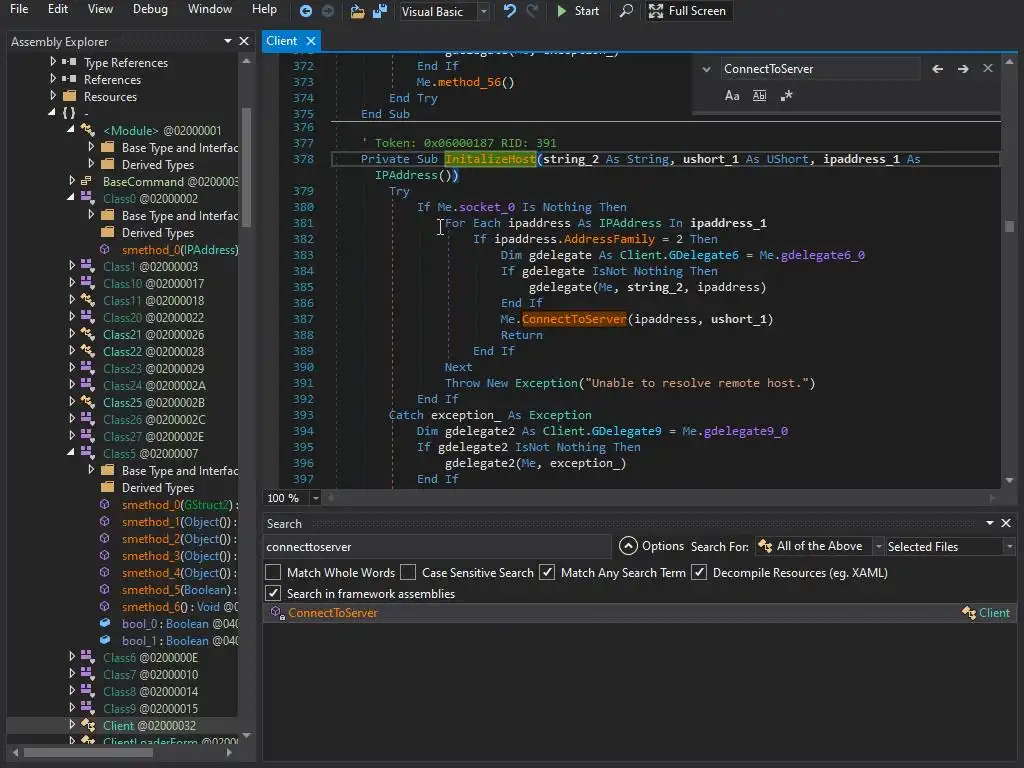Click the Save All toolbar icon
The height and width of the screenshot is (768, 1024).
379,11
